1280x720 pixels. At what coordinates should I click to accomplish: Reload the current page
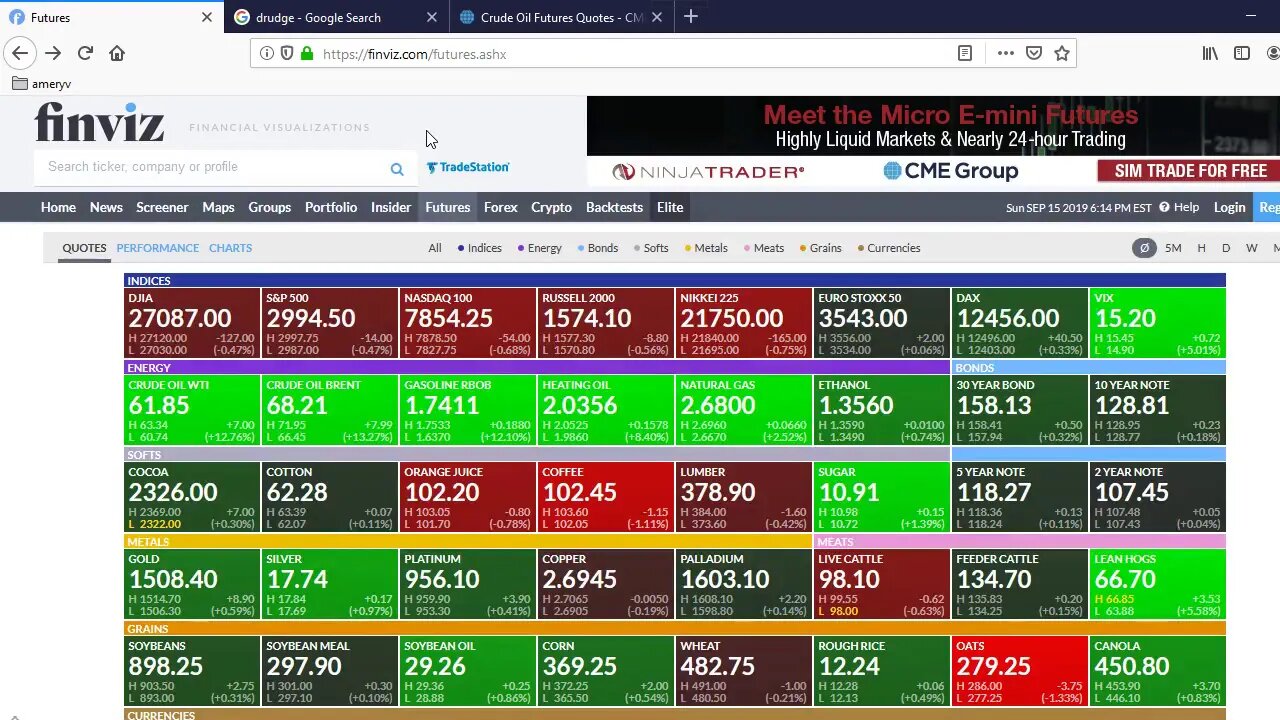85,54
